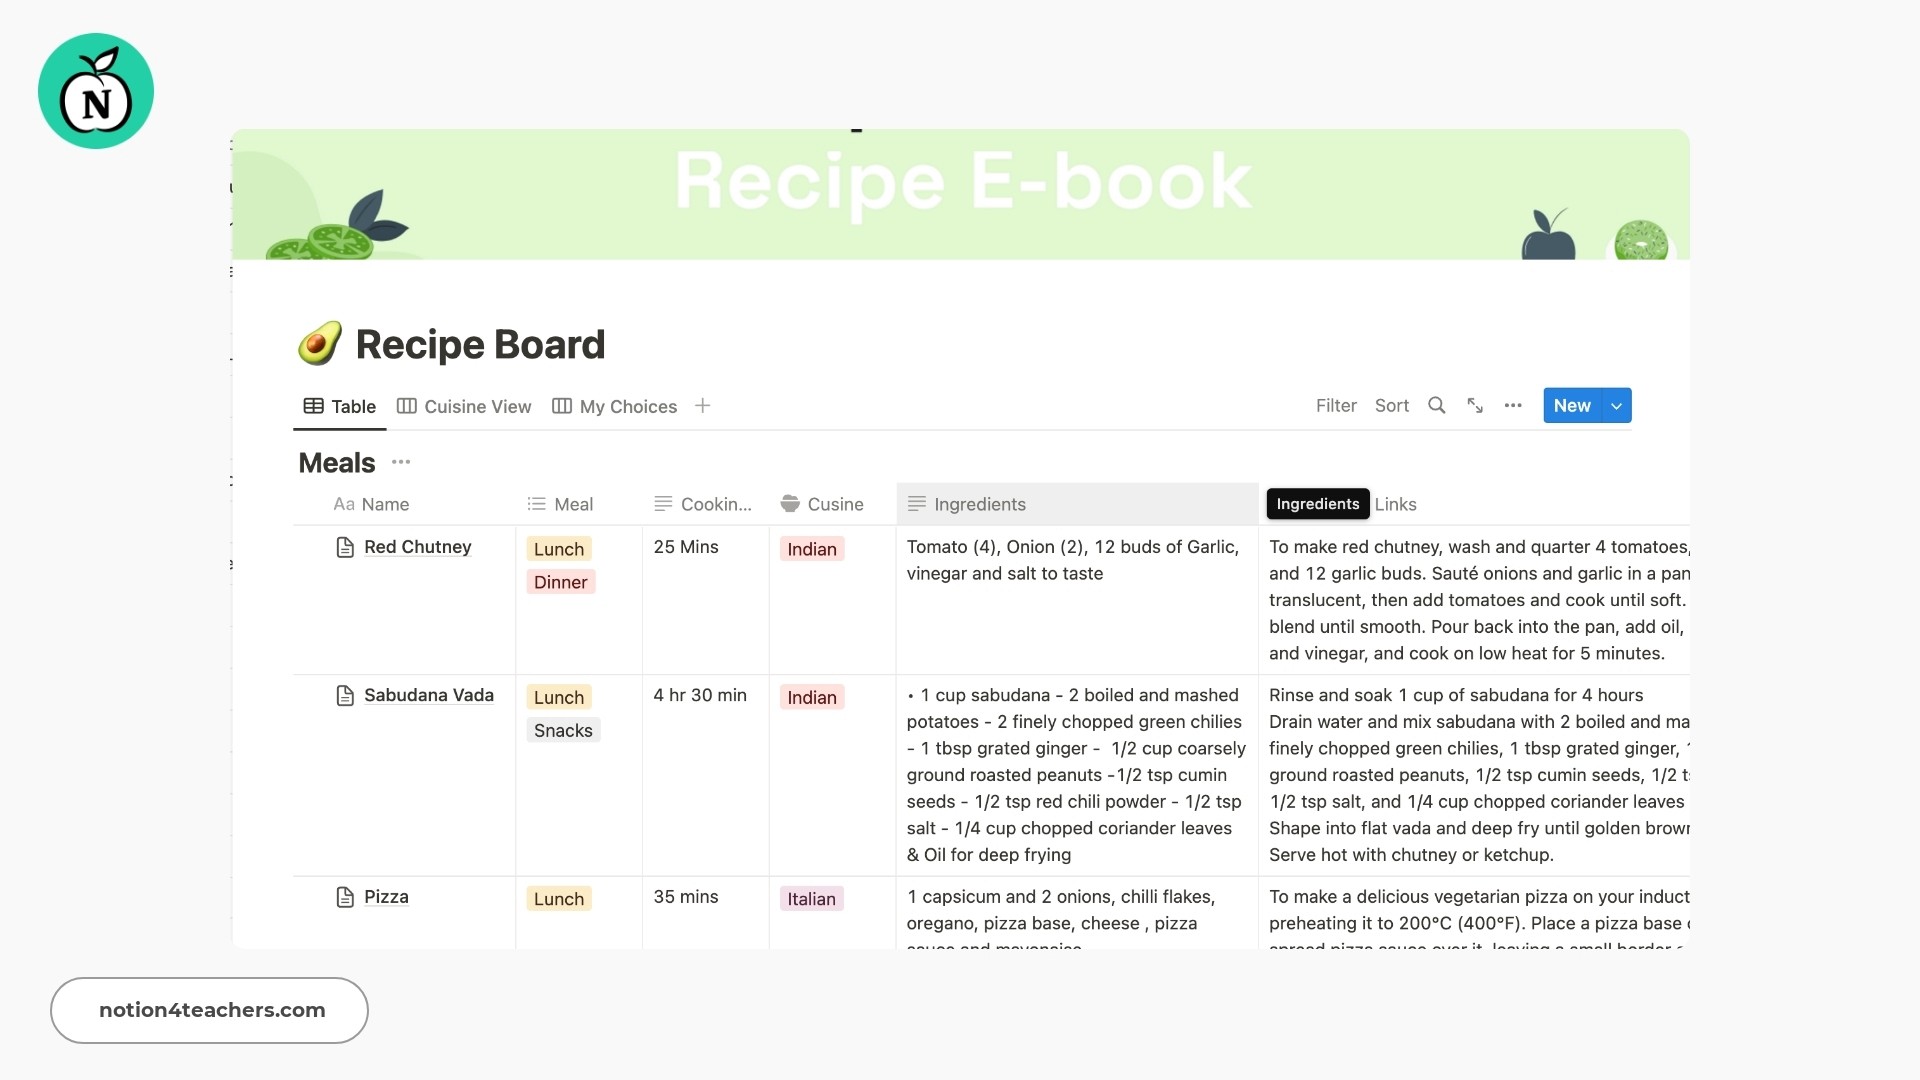Open the Red Chutney recipe entry
The image size is (1920, 1080).
(417, 546)
